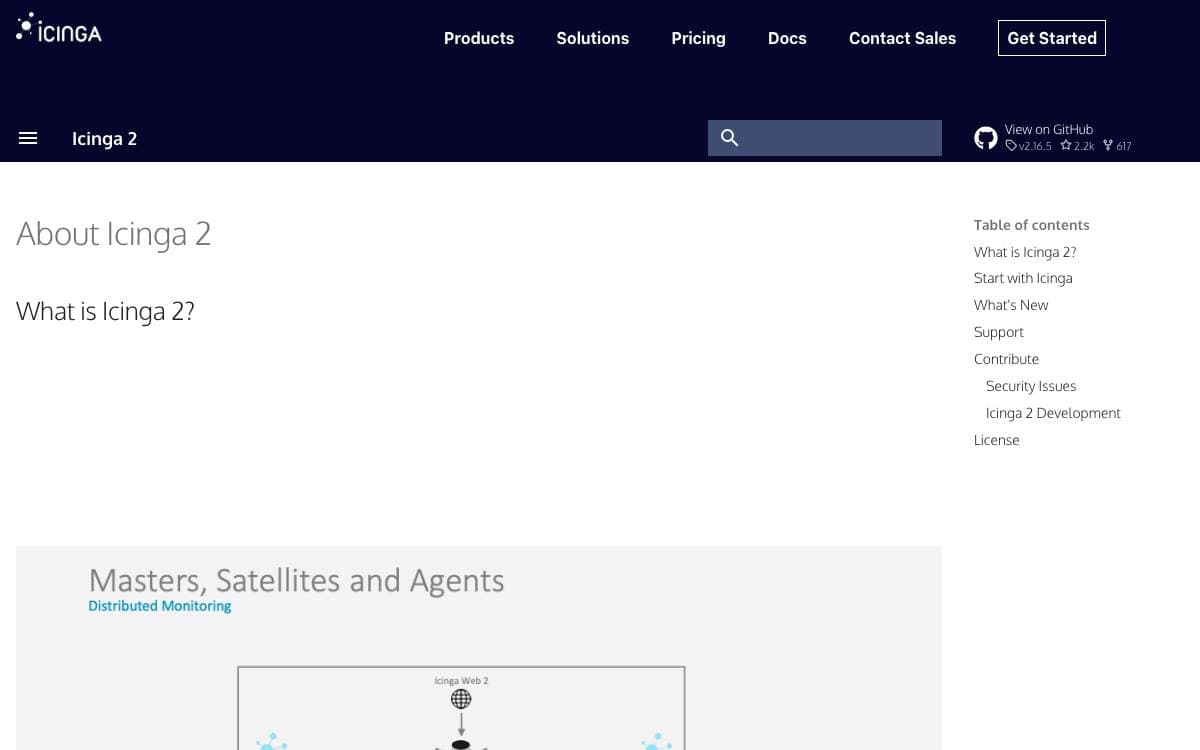Click the Distributed Monitoring subtitle
1200x750 pixels.
(x=160, y=606)
